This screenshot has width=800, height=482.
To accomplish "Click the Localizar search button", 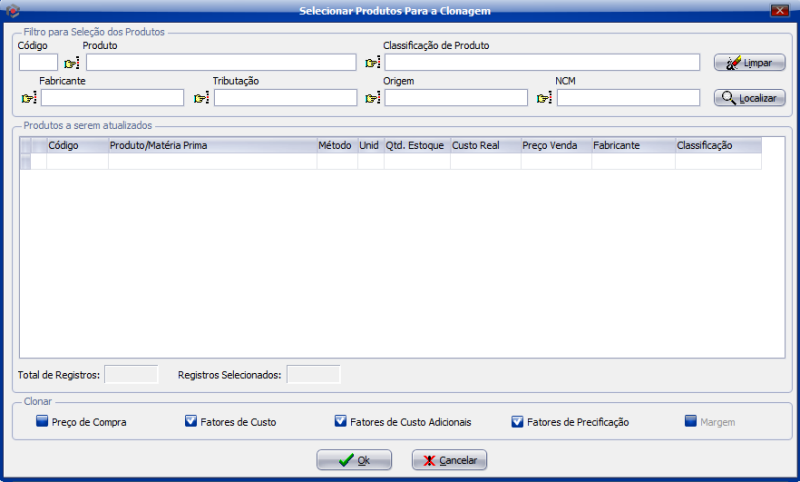I will (x=749, y=98).
